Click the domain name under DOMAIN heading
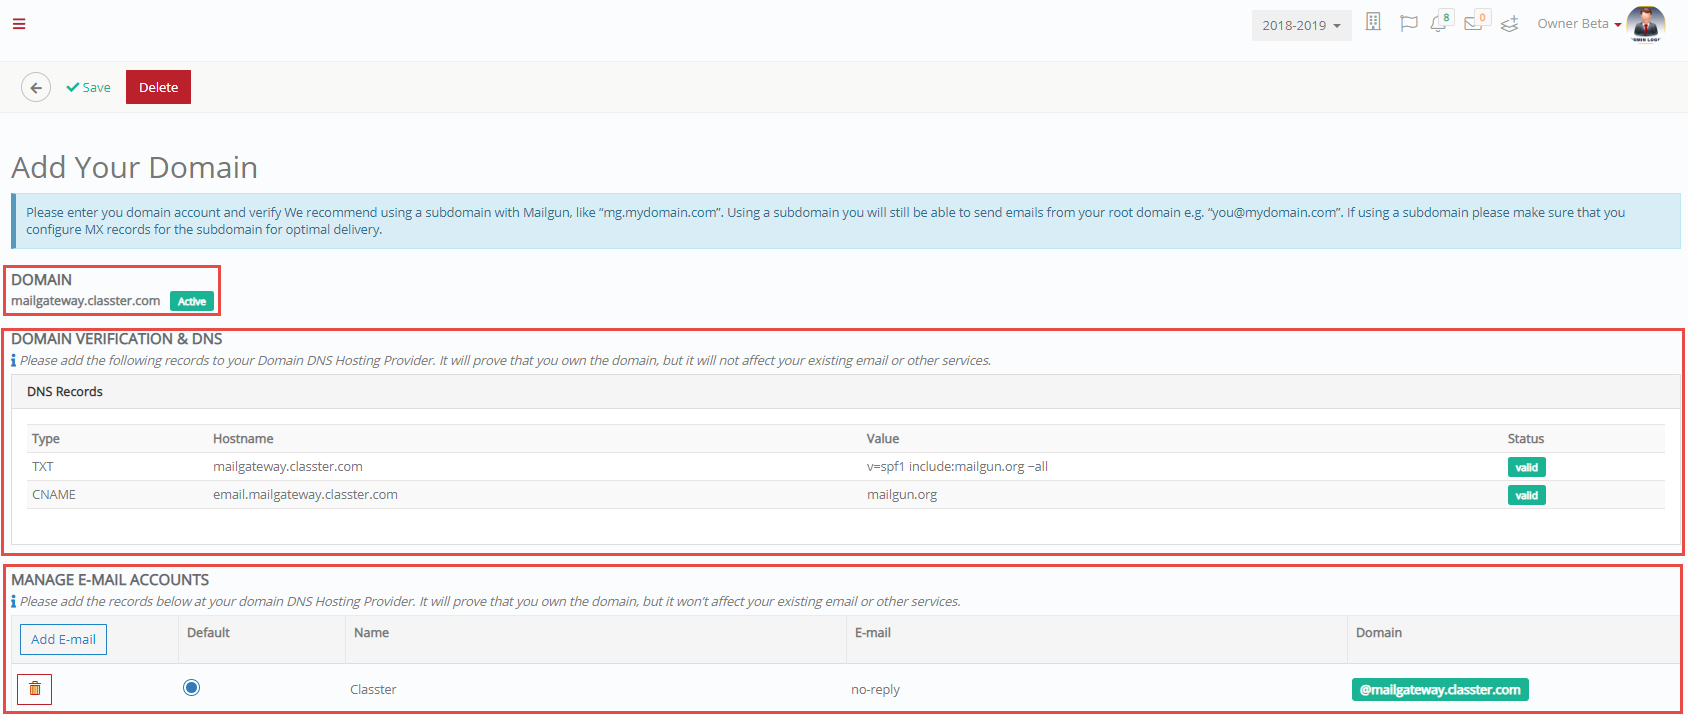Screen dimensions: 1688x715 pos(86,301)
